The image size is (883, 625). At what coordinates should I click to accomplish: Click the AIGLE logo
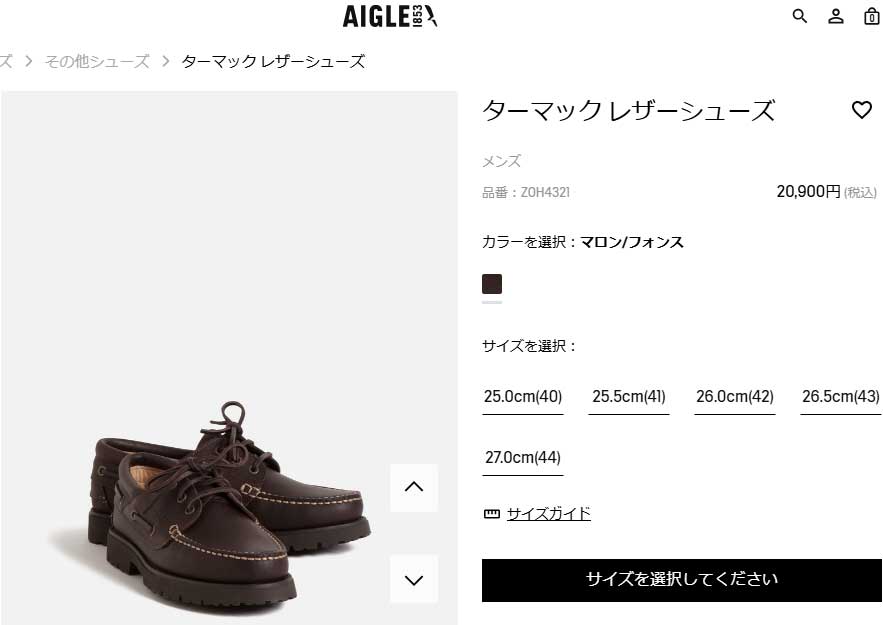tap(390, 16)
